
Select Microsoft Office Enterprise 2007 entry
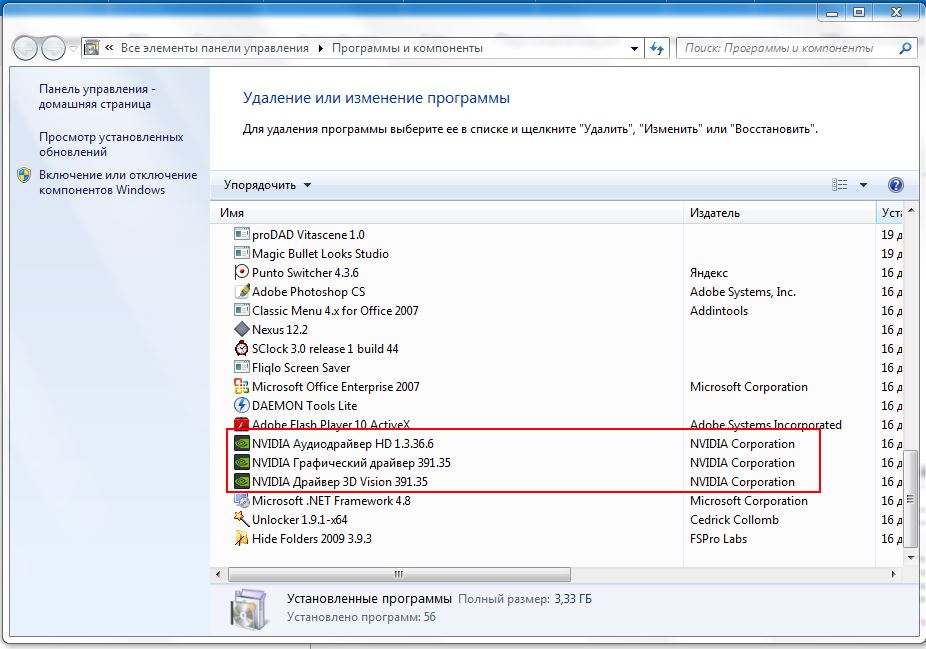[557, 386]
